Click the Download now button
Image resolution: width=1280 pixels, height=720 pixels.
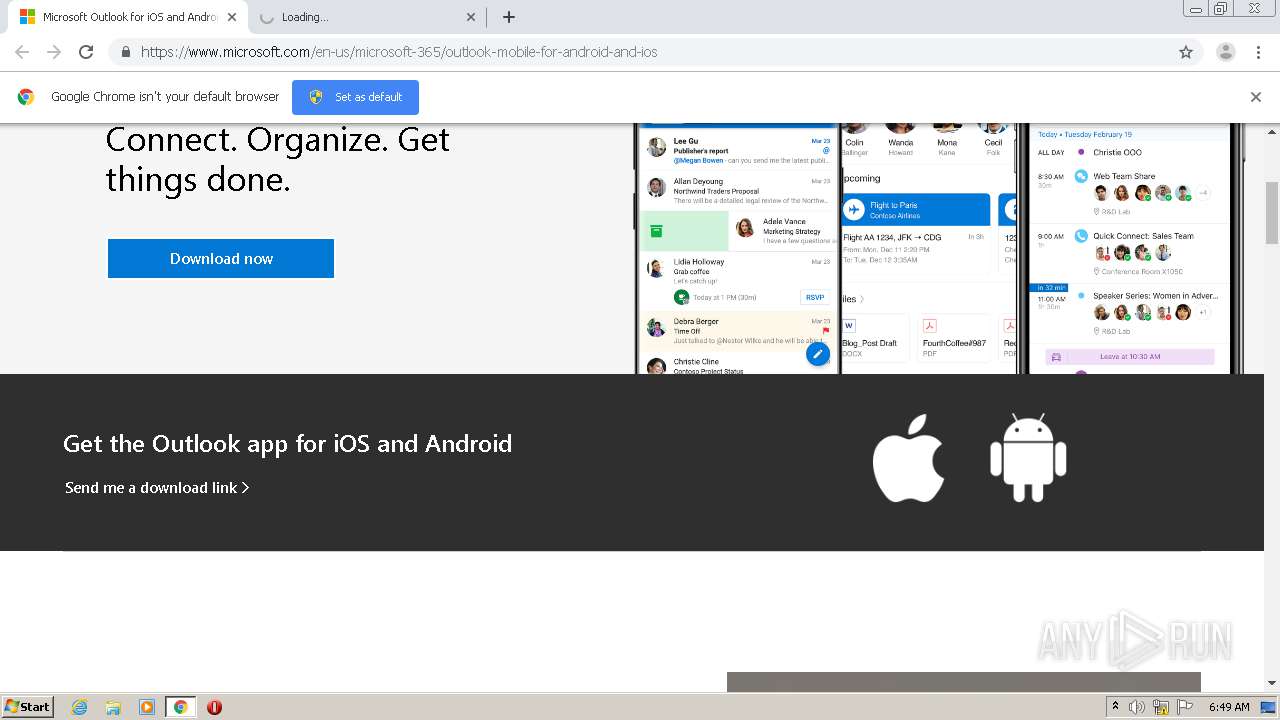tap(221, 258)
